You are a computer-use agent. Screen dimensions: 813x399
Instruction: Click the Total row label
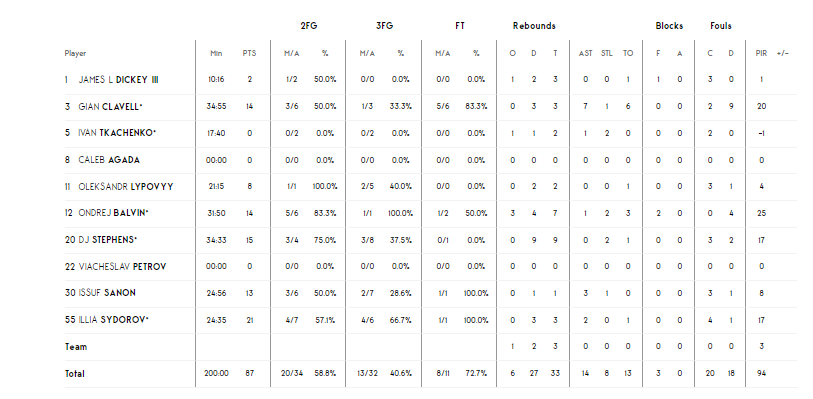pos(75,374)
